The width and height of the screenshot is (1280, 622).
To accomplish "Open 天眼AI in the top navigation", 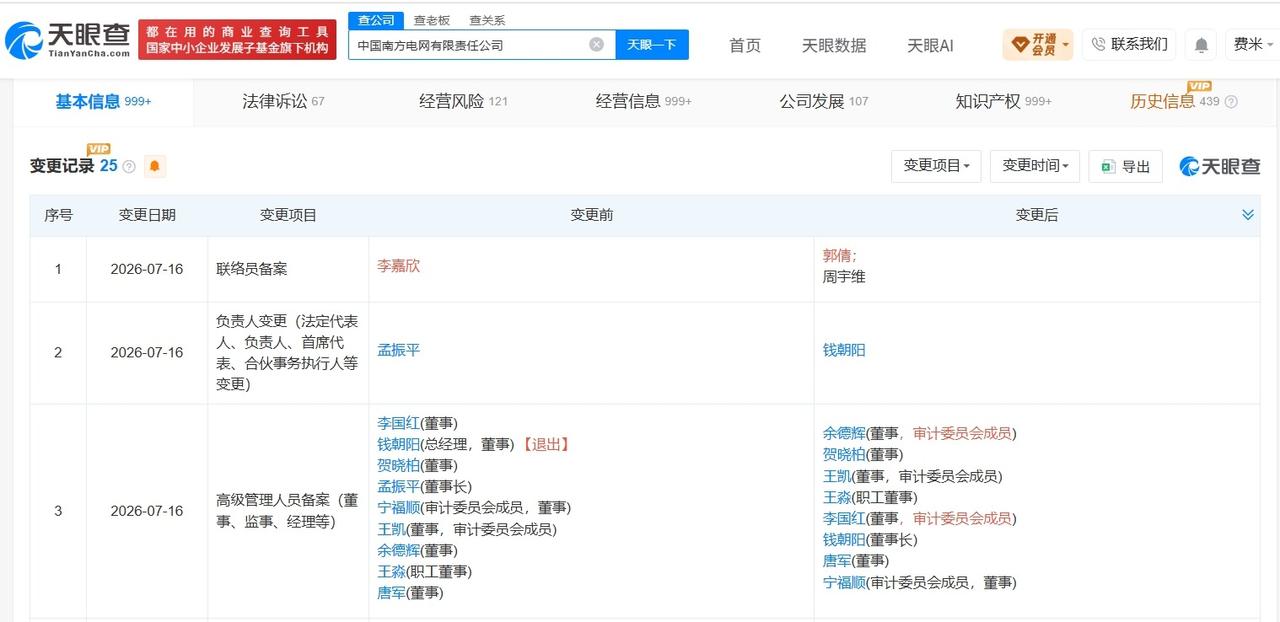I will pos(930,45).
